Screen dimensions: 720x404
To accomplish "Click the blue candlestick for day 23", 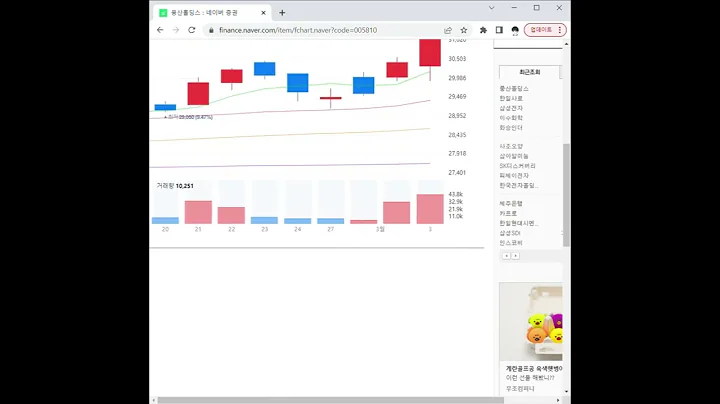I will [264, 69].
